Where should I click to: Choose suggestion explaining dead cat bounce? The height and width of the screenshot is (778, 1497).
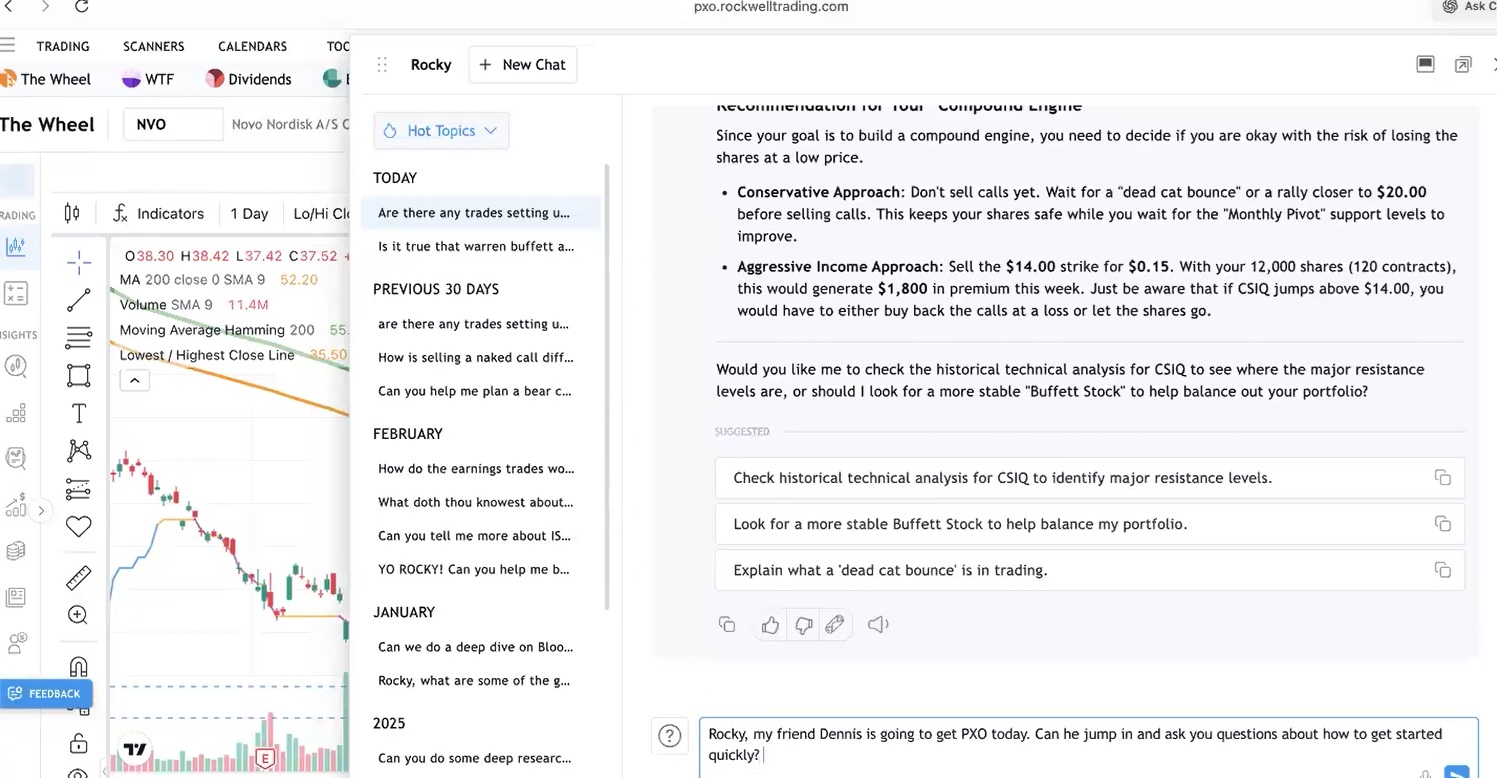pyautogui.click(x=1090, y=570)
